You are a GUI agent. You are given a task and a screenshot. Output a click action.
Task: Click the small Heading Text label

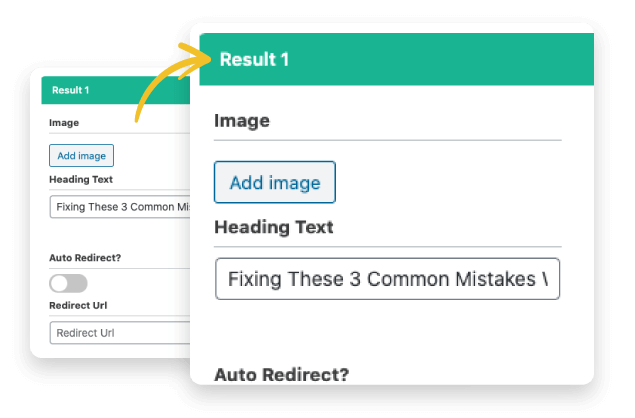(x=81, y=179)
